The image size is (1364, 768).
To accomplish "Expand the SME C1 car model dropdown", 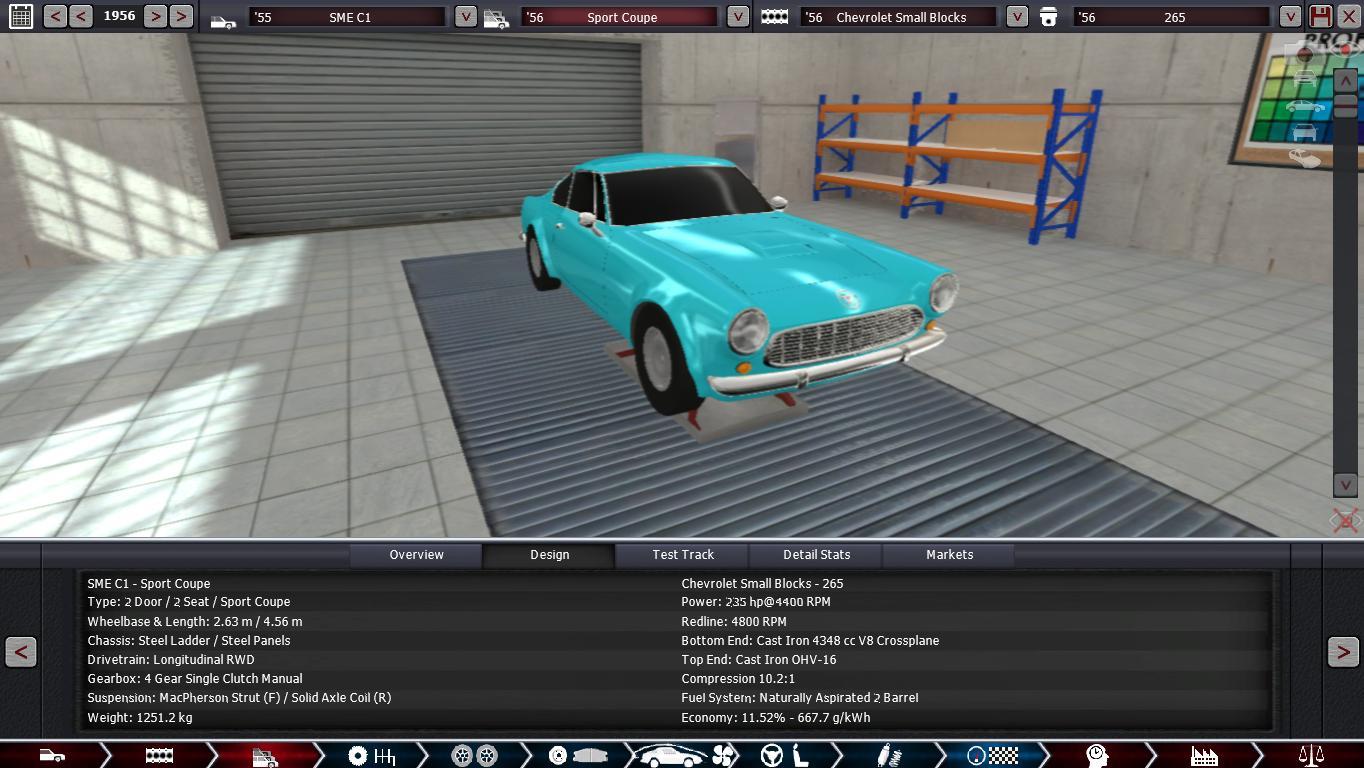I will point(465,17).
